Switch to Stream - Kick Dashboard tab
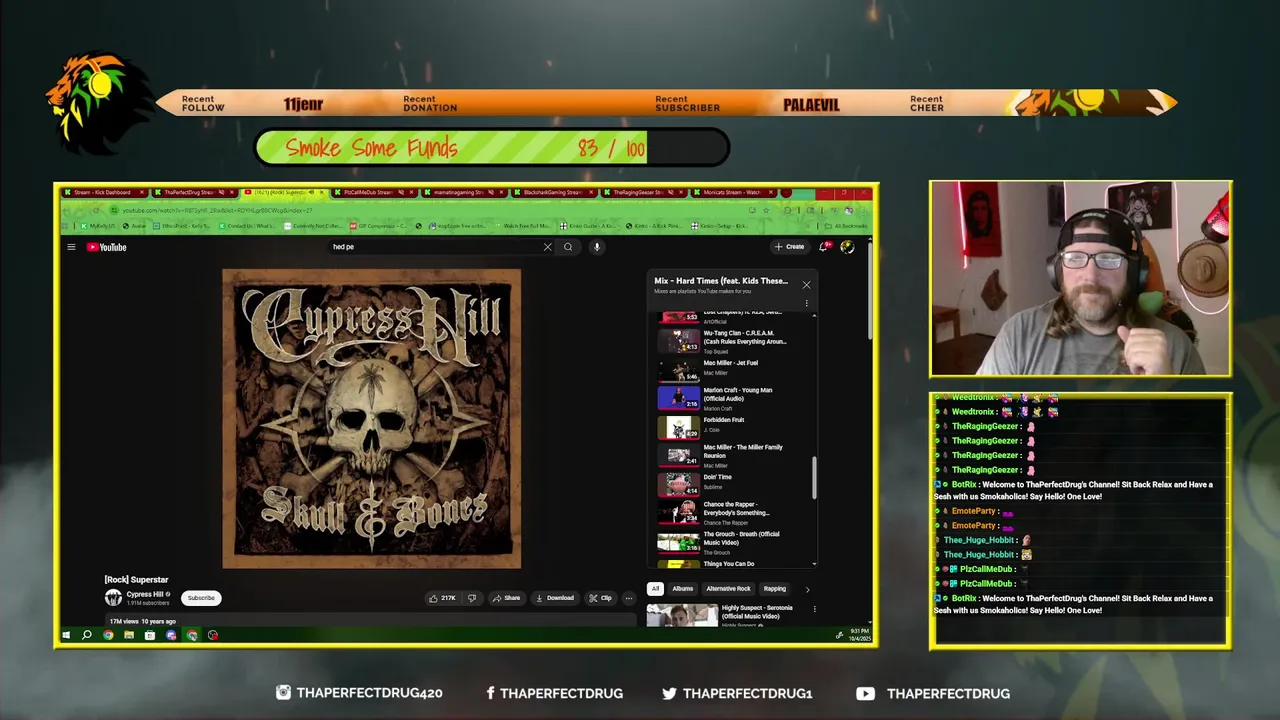The height and width of the screenshot is (720, 1280). click(x=104, y=192)
